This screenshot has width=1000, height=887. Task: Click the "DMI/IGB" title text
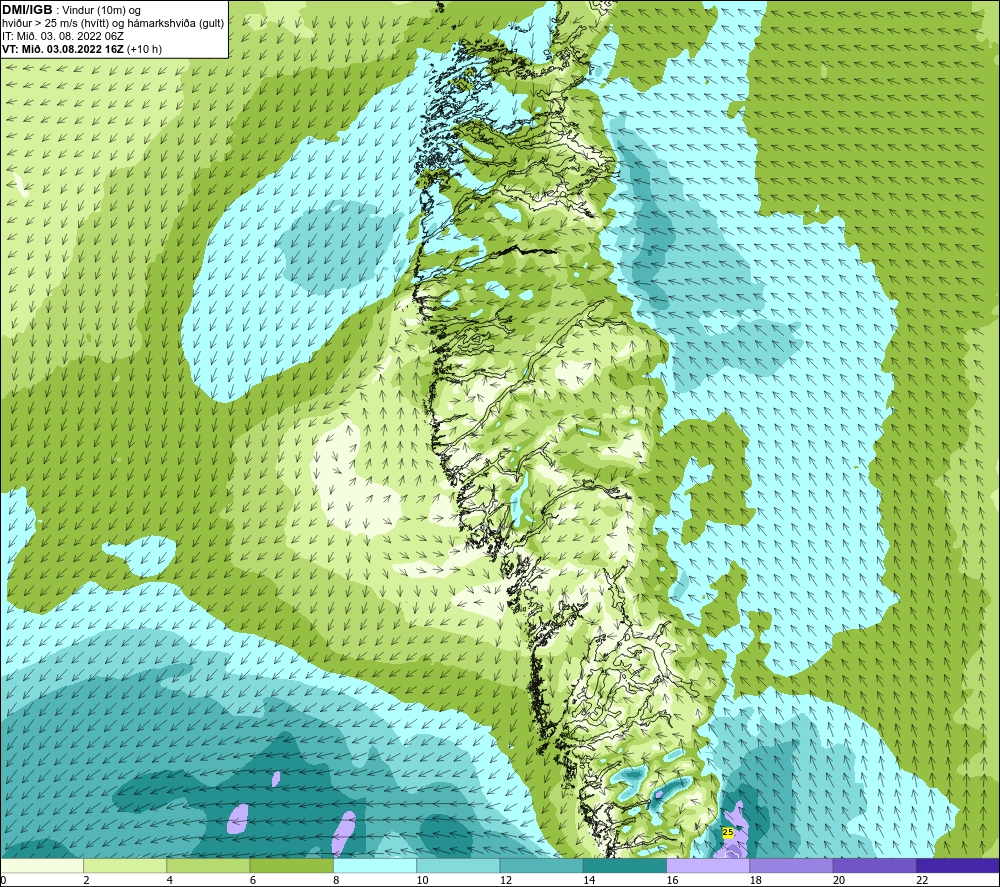coord(27,10)
